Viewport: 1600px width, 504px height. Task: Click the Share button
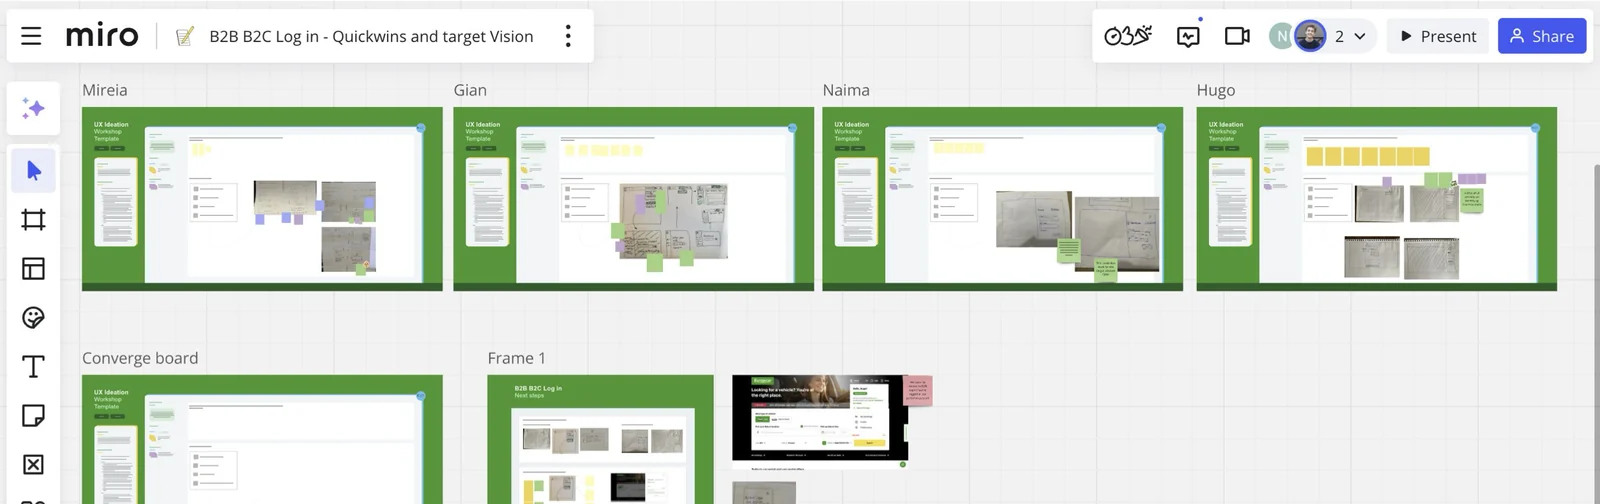[1542, 36]
